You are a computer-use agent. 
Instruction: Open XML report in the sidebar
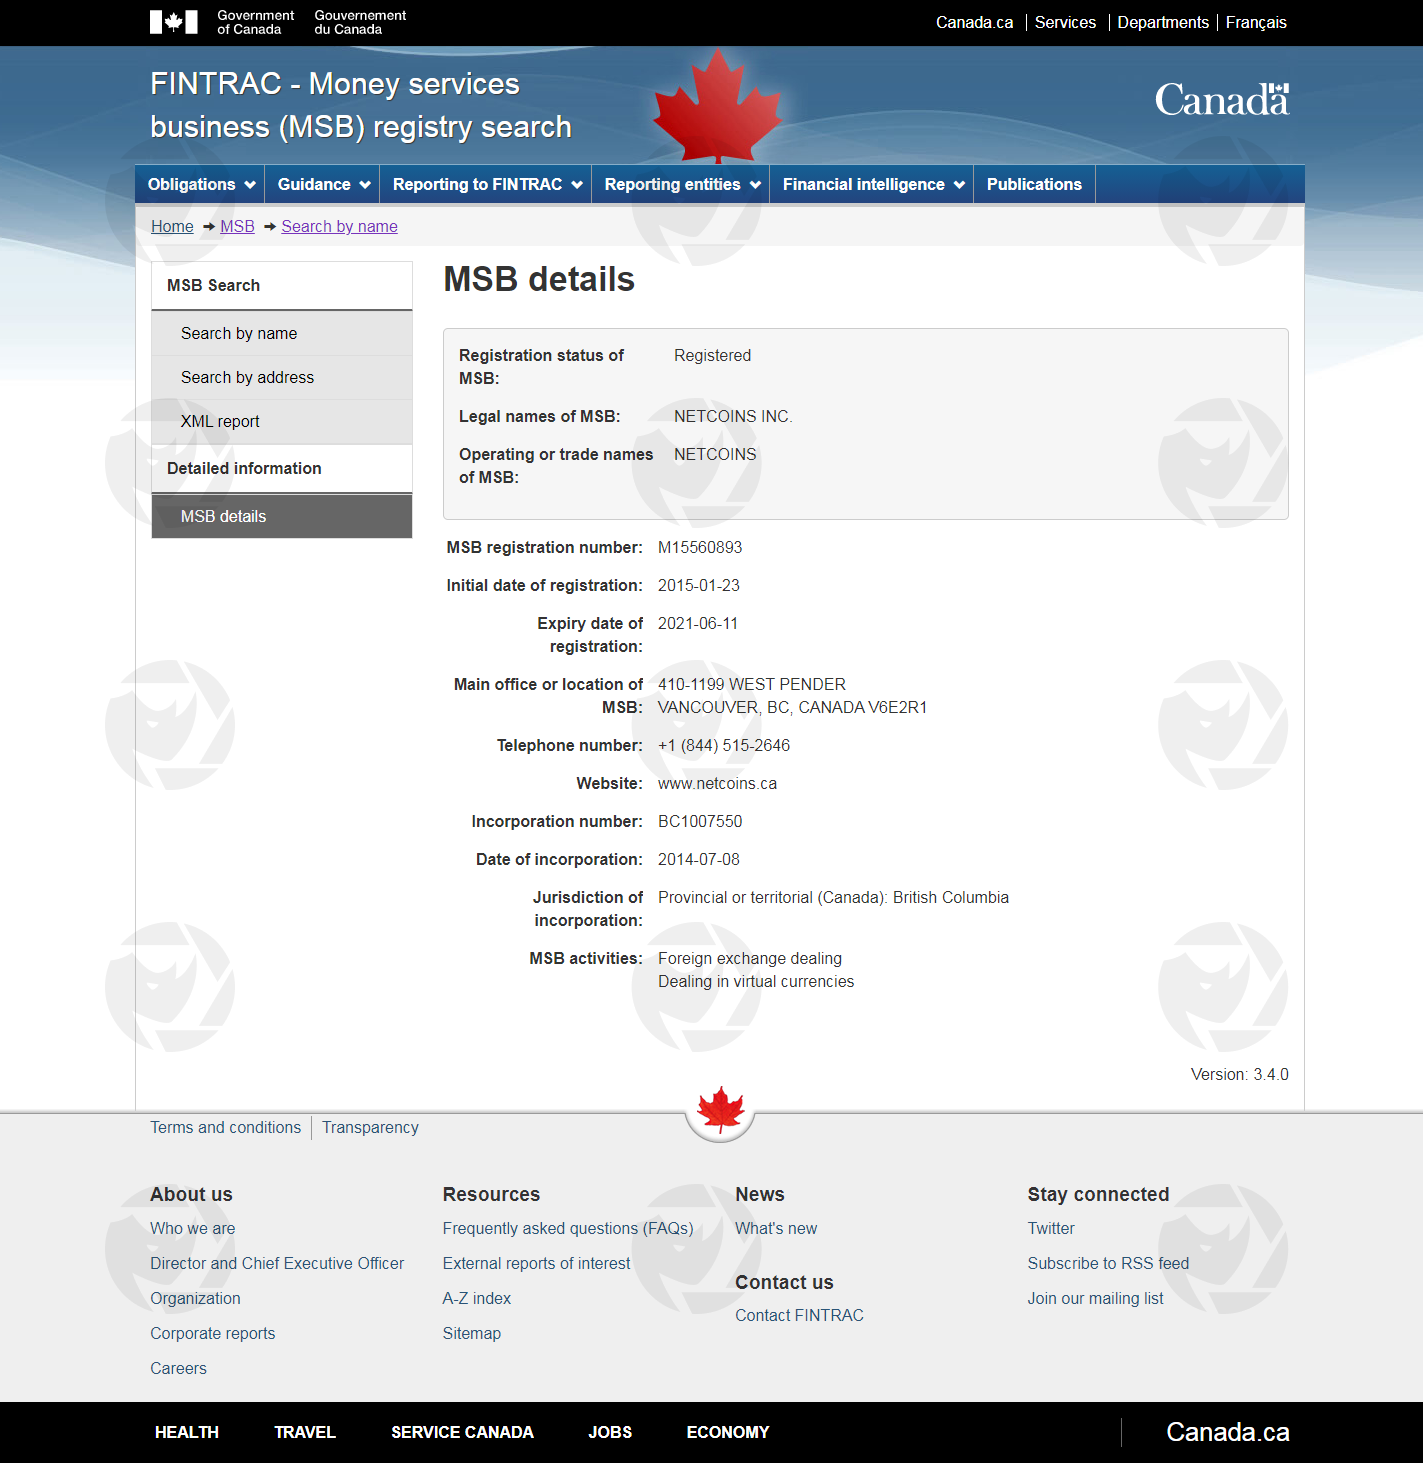(x=220, y=421)
